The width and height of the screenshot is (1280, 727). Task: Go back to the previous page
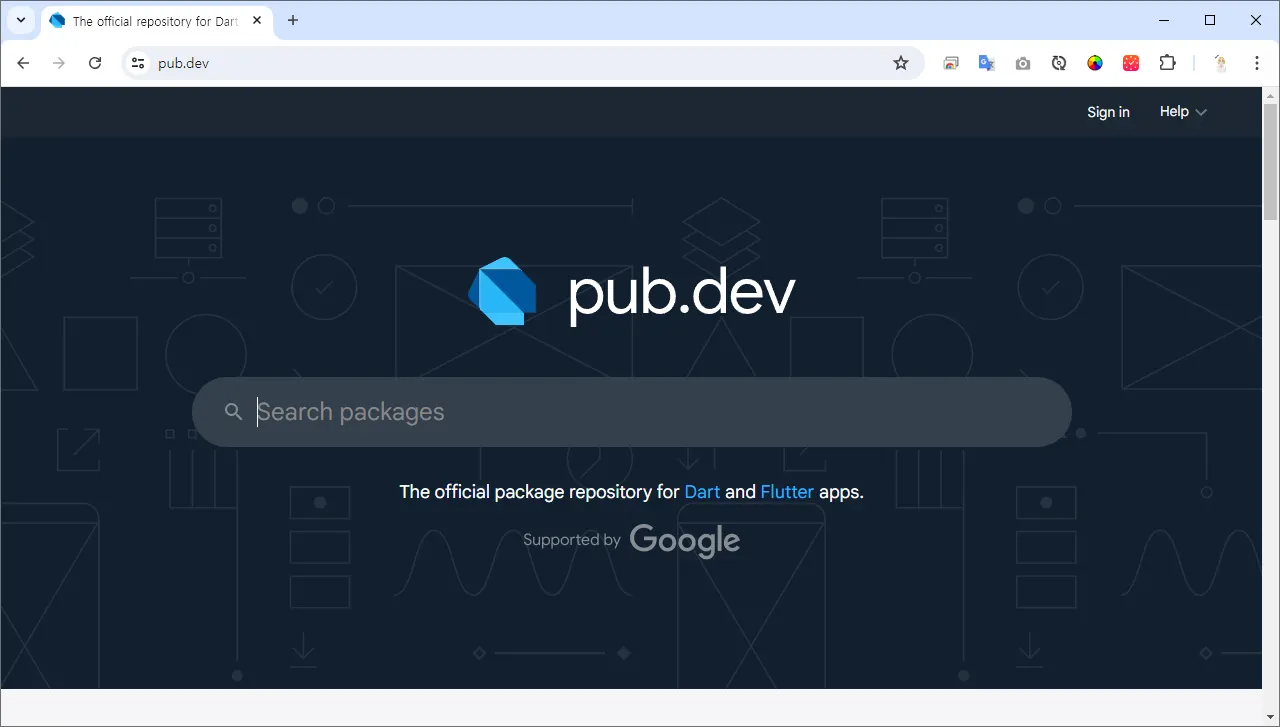coord(24,63)
